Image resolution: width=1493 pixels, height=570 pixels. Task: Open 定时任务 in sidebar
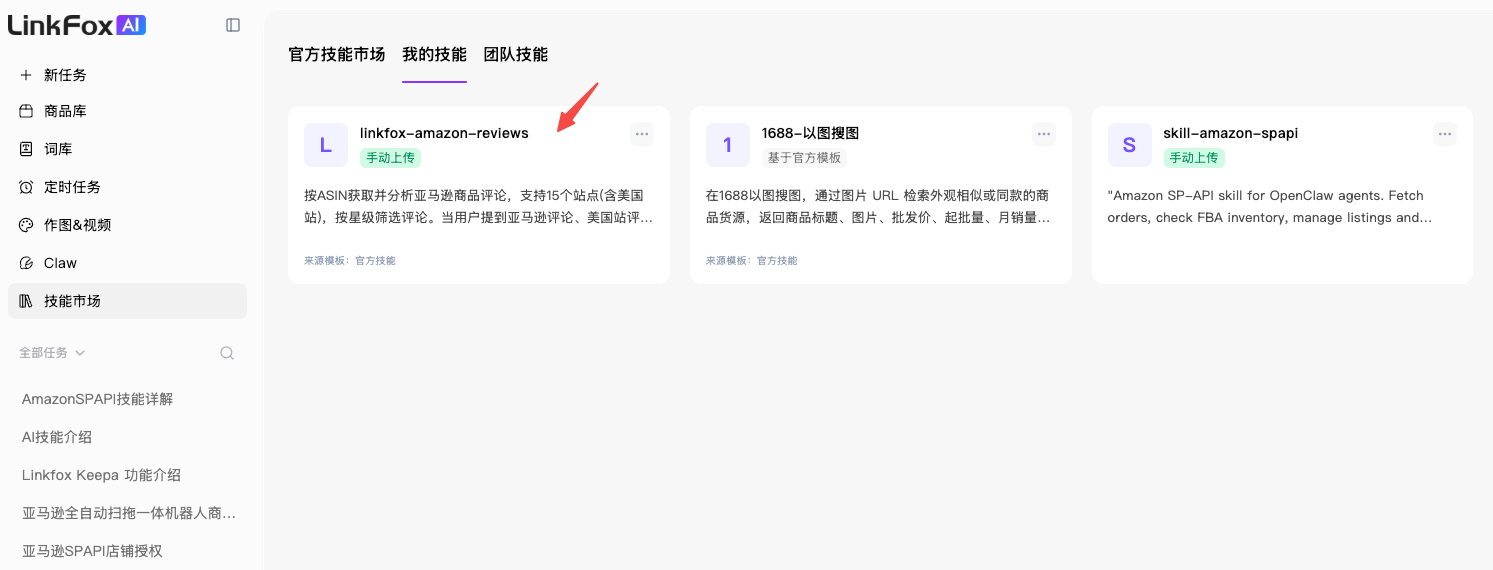tap(127, 187)
